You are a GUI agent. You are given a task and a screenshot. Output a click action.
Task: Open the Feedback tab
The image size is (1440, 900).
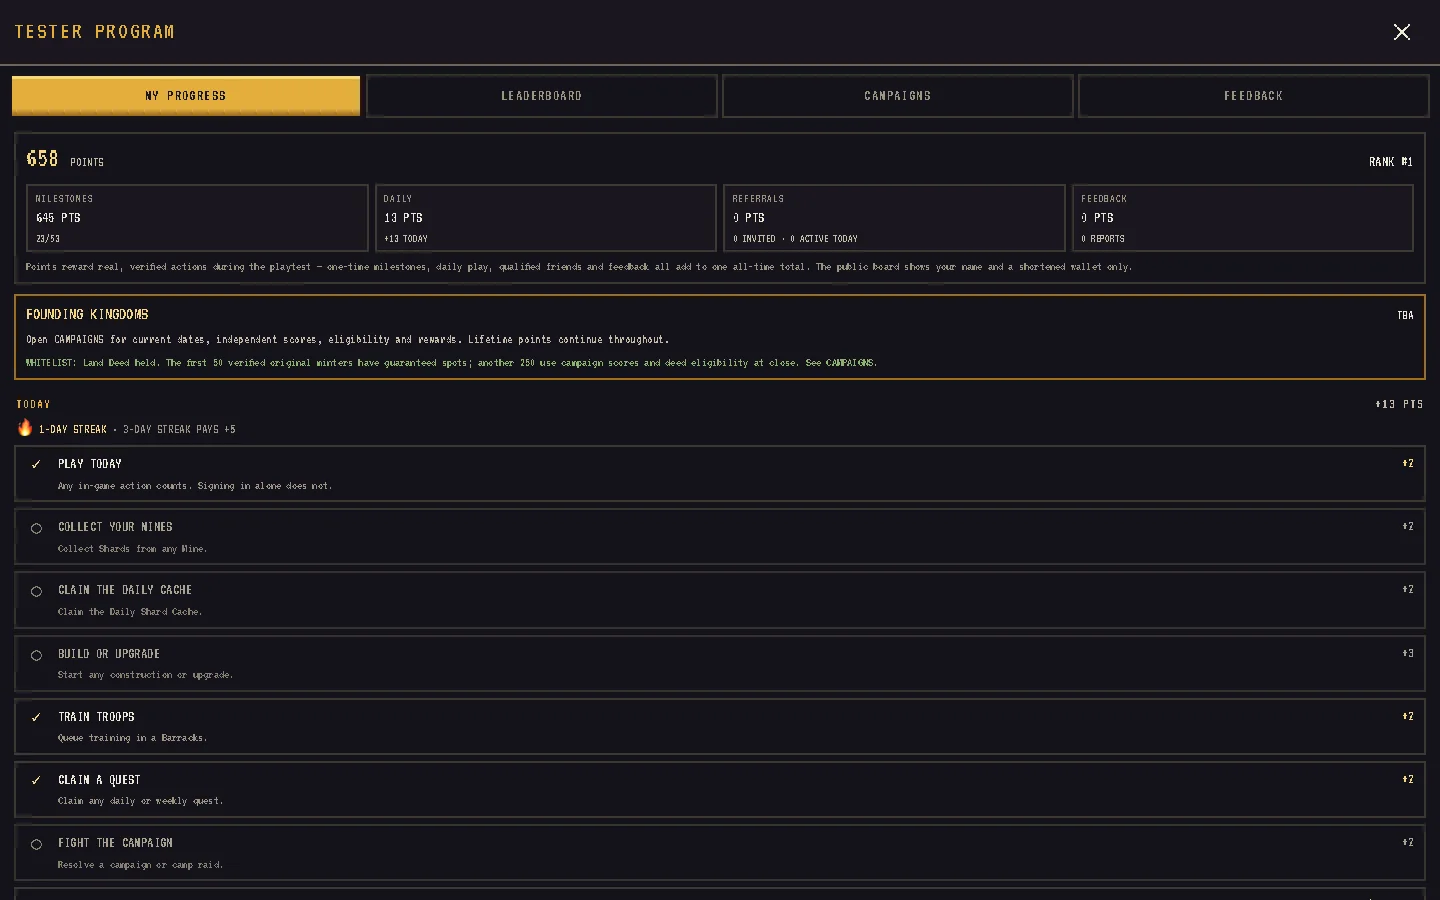(1254, 96)
